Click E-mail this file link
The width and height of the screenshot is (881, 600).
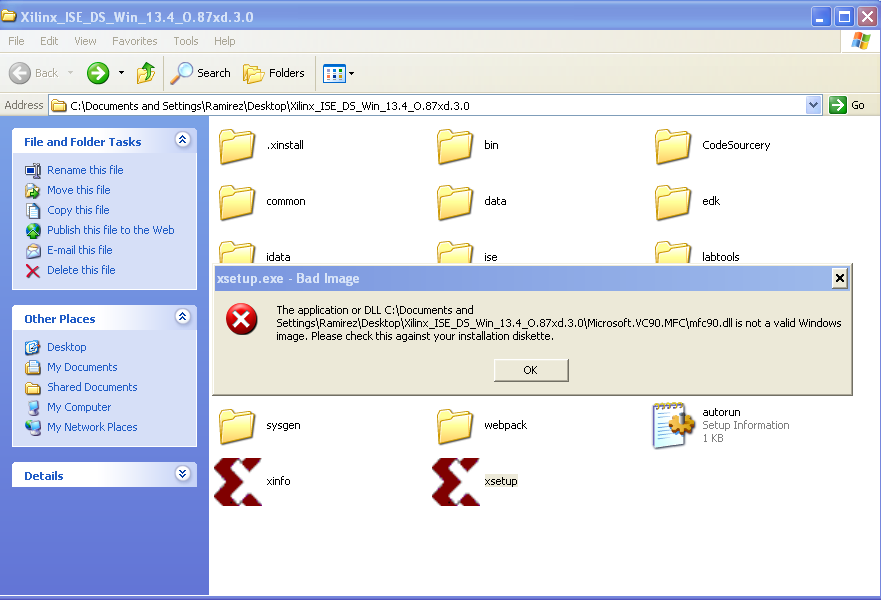(80, 250)
